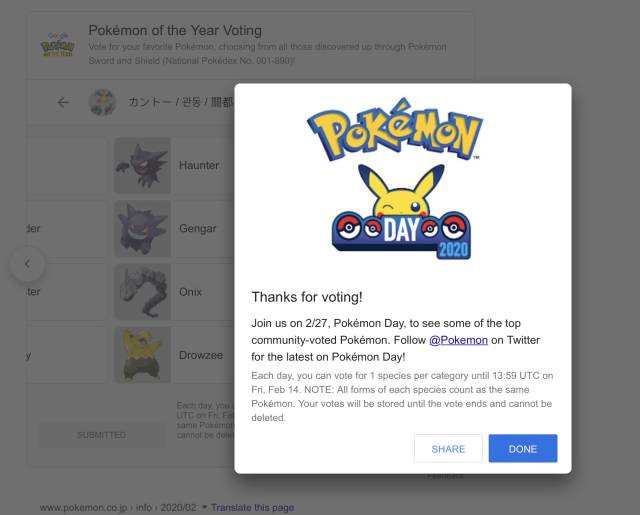Click the Translate this page link

[x=252, y=507]
